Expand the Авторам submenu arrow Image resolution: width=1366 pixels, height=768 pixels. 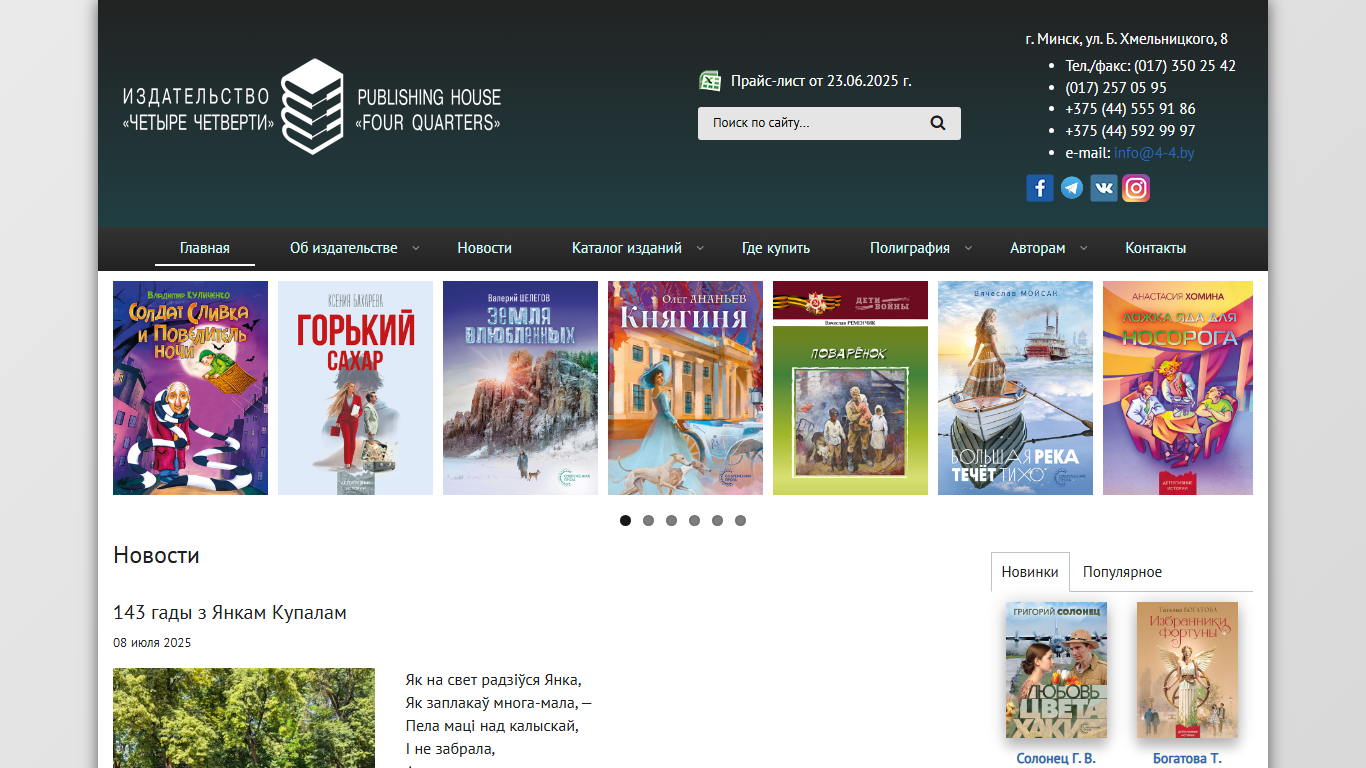click(x=1083, y=248)
